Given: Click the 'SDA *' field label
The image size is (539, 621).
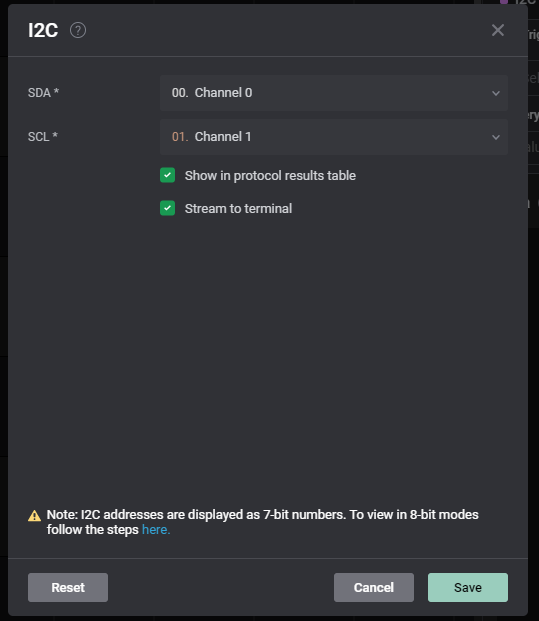Looking at the screenshot, I should tap(43, 93).
